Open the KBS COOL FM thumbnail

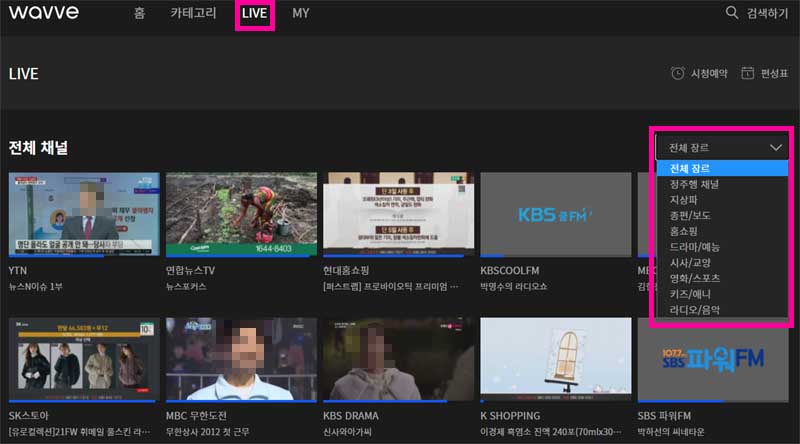click(556, 213)
